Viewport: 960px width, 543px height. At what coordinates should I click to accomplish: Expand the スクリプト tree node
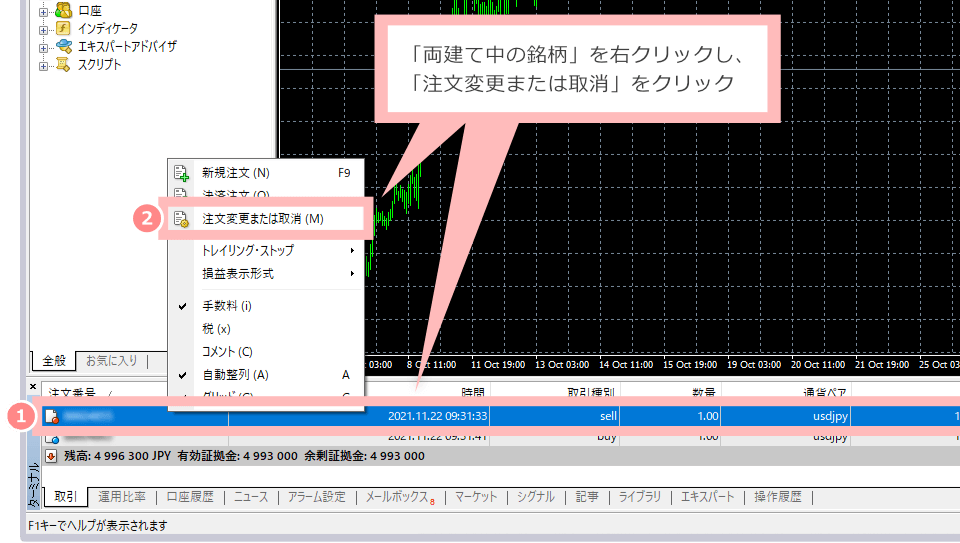43,64
